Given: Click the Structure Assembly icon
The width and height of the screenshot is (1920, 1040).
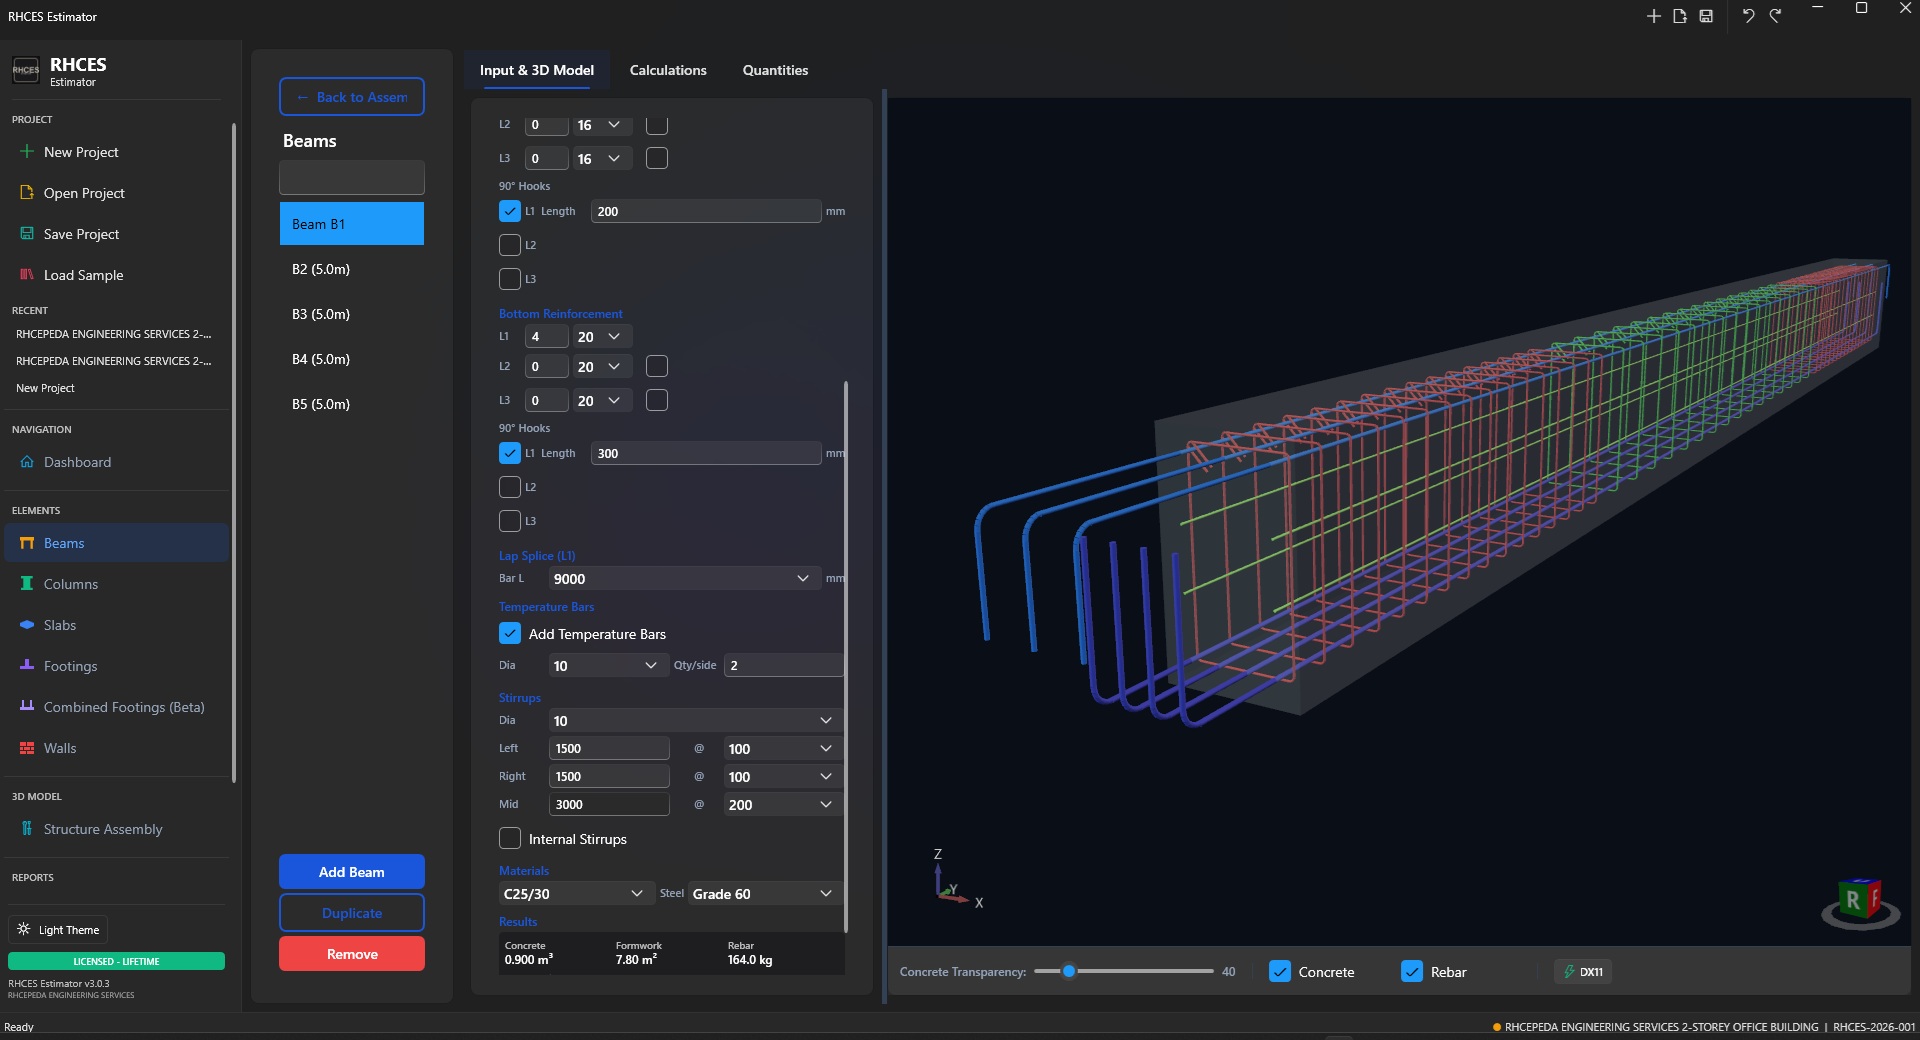Looking at the screenshot, I should coord(27,828).
